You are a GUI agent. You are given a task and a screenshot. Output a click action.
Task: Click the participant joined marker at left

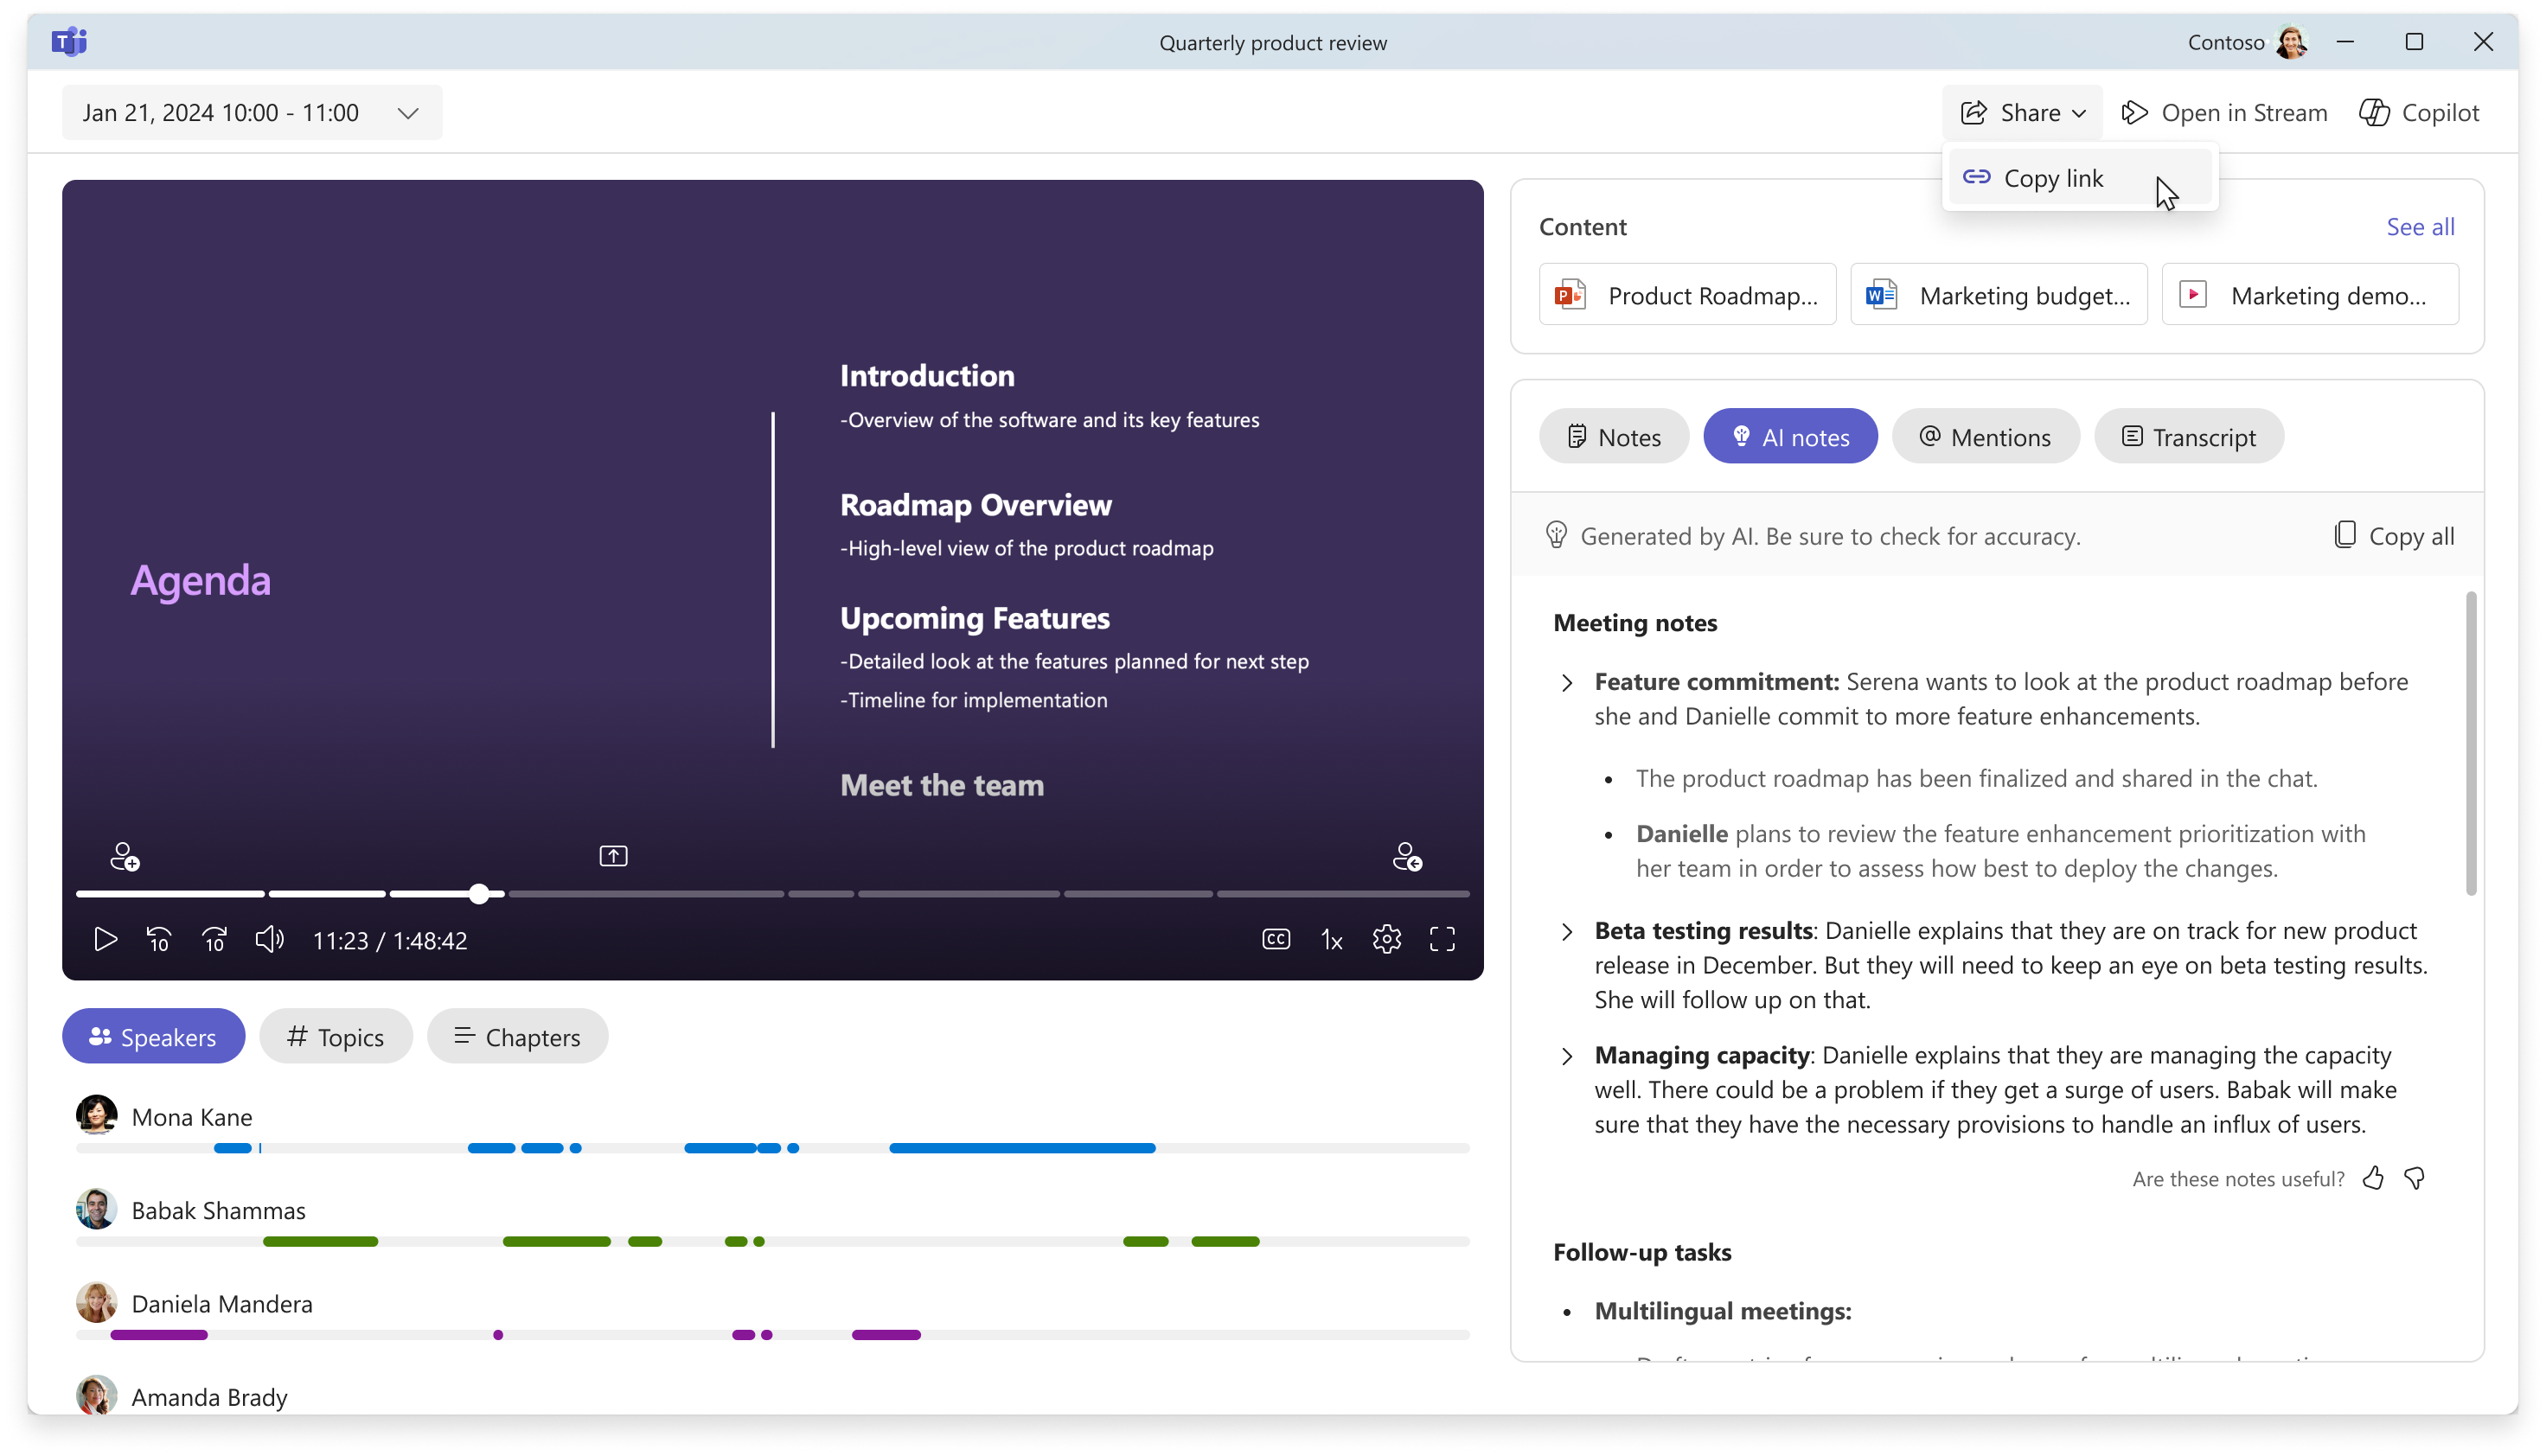pyautogui.click(x=124, y=857)
